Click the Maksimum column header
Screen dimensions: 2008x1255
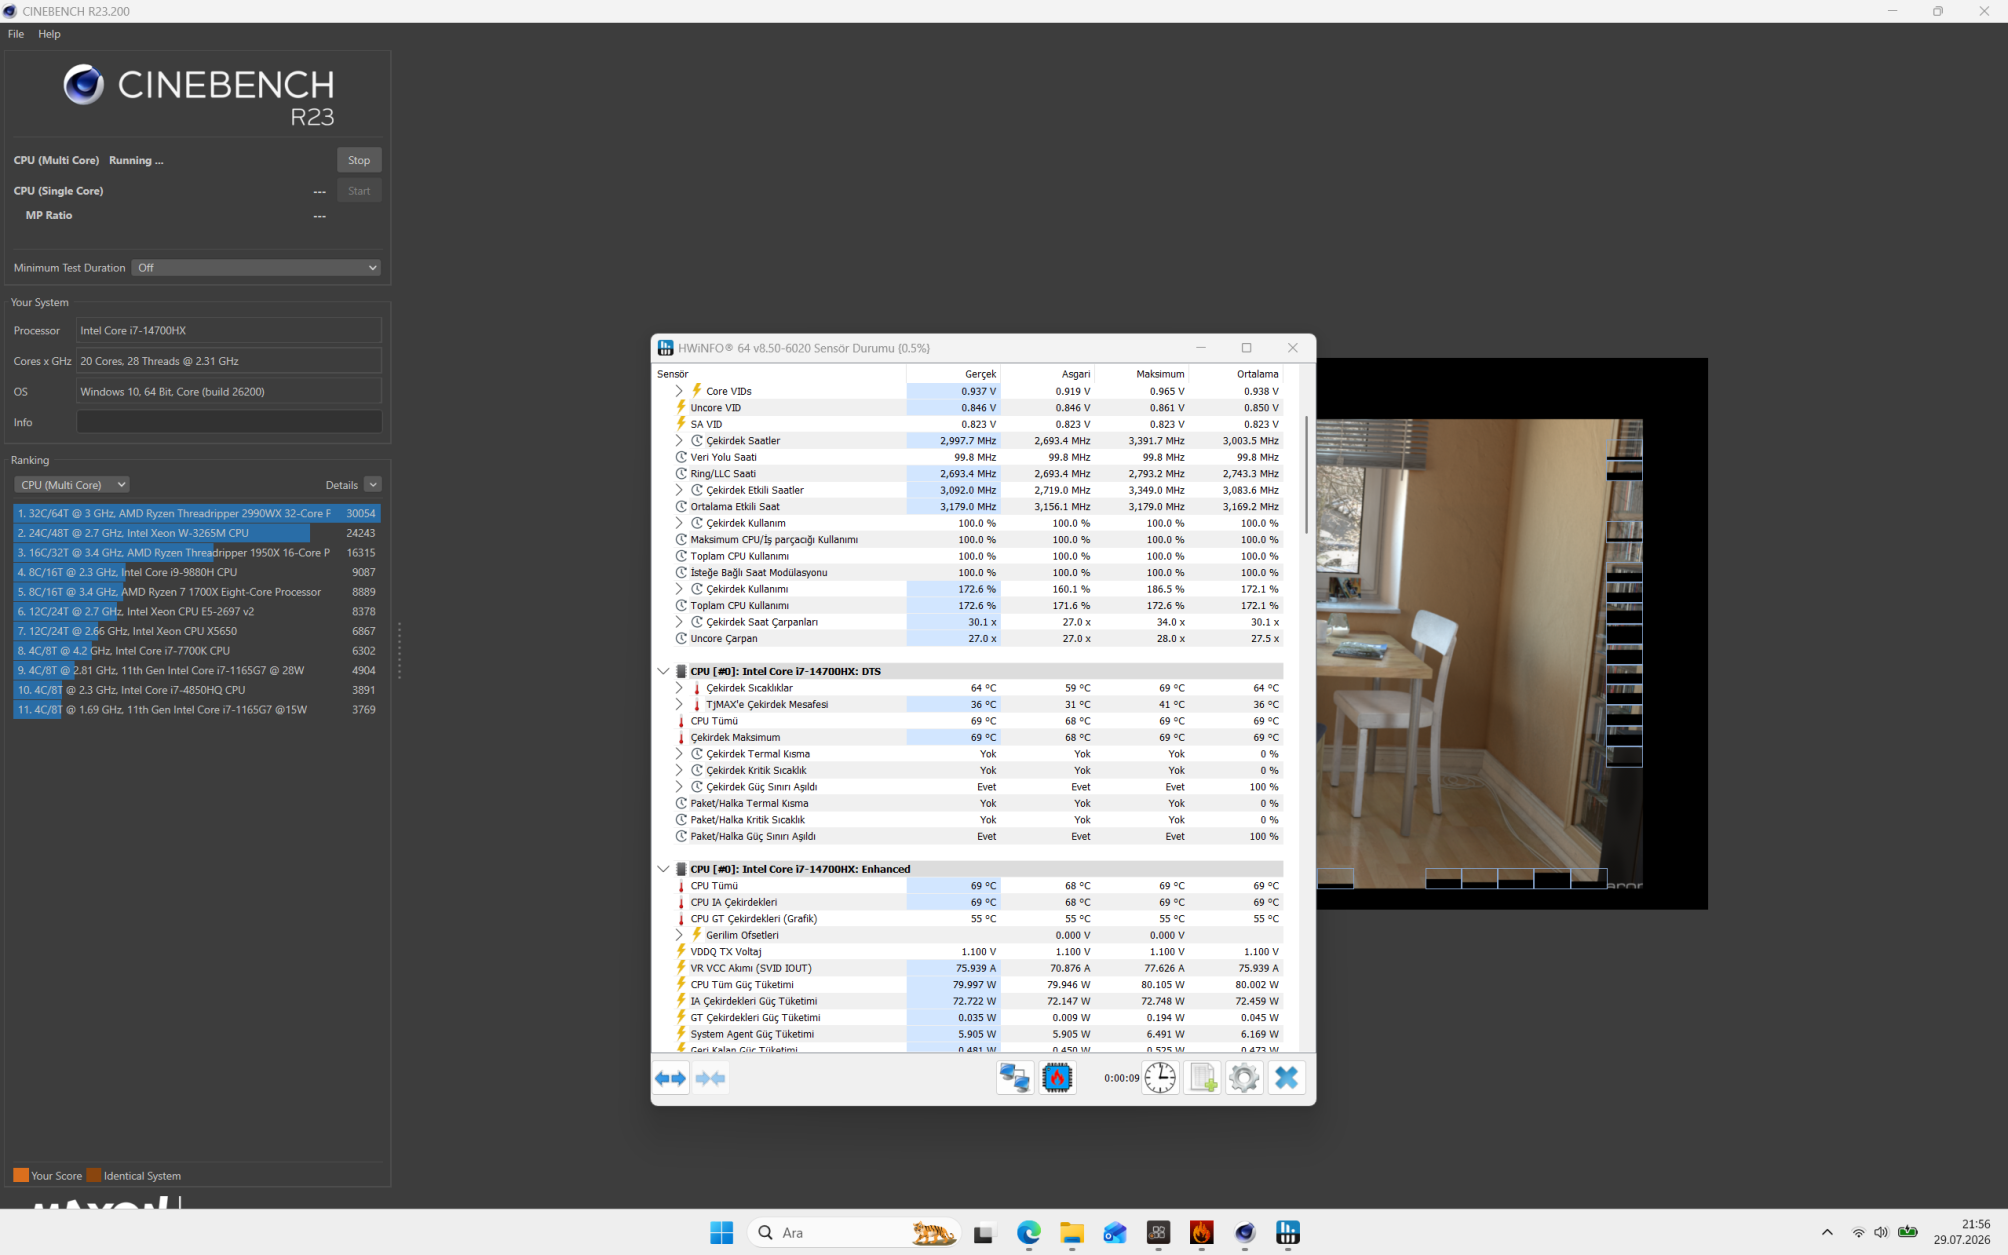[x=1142, y=374]
